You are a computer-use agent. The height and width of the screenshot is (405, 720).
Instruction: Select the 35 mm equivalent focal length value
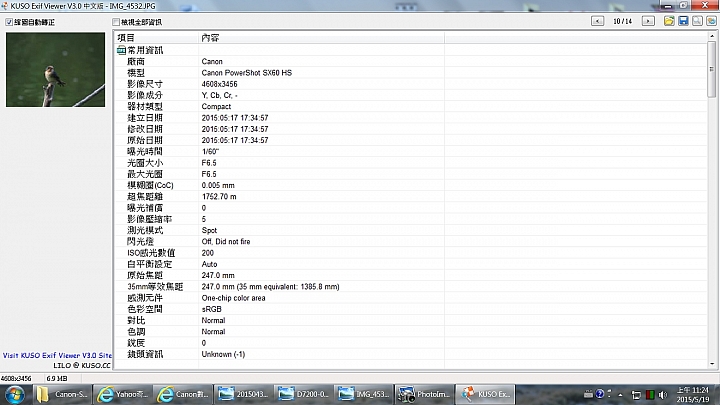point(270,287)
